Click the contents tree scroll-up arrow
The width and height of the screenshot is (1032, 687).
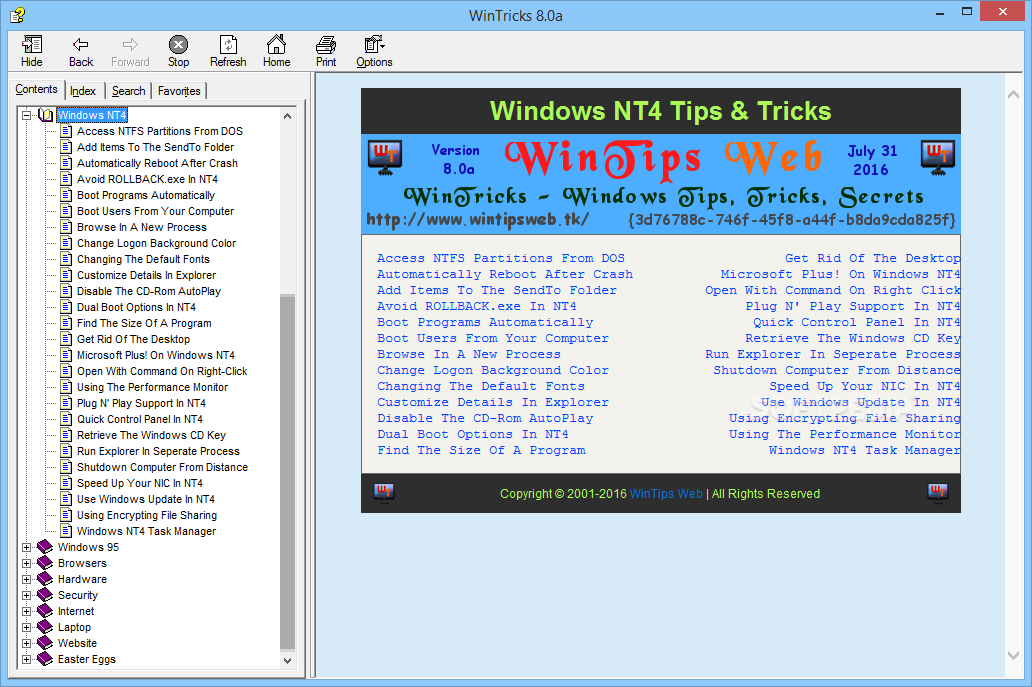[287, 116]
